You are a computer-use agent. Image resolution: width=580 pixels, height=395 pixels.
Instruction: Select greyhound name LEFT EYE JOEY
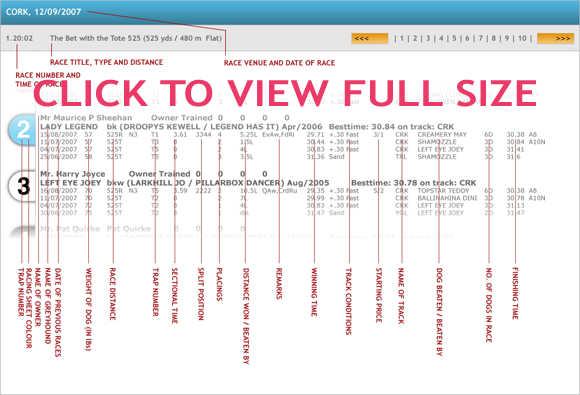point(71,183)
